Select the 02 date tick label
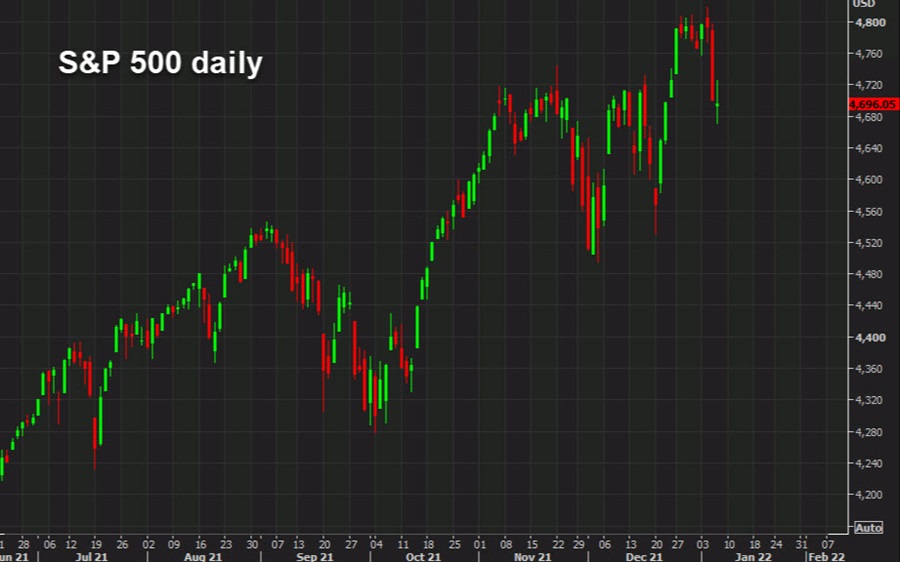Image resolution: width=900 pixels, height=562 pixels. 148,544
